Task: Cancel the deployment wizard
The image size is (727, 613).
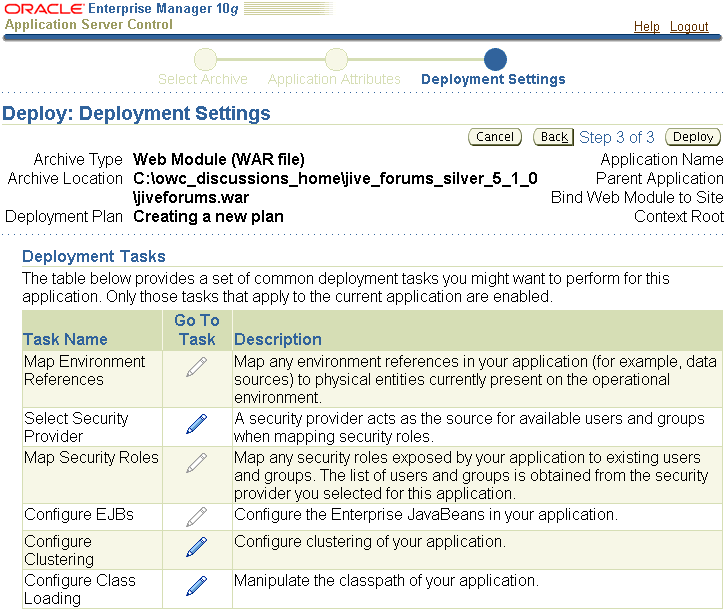Action: coord(495,137)
